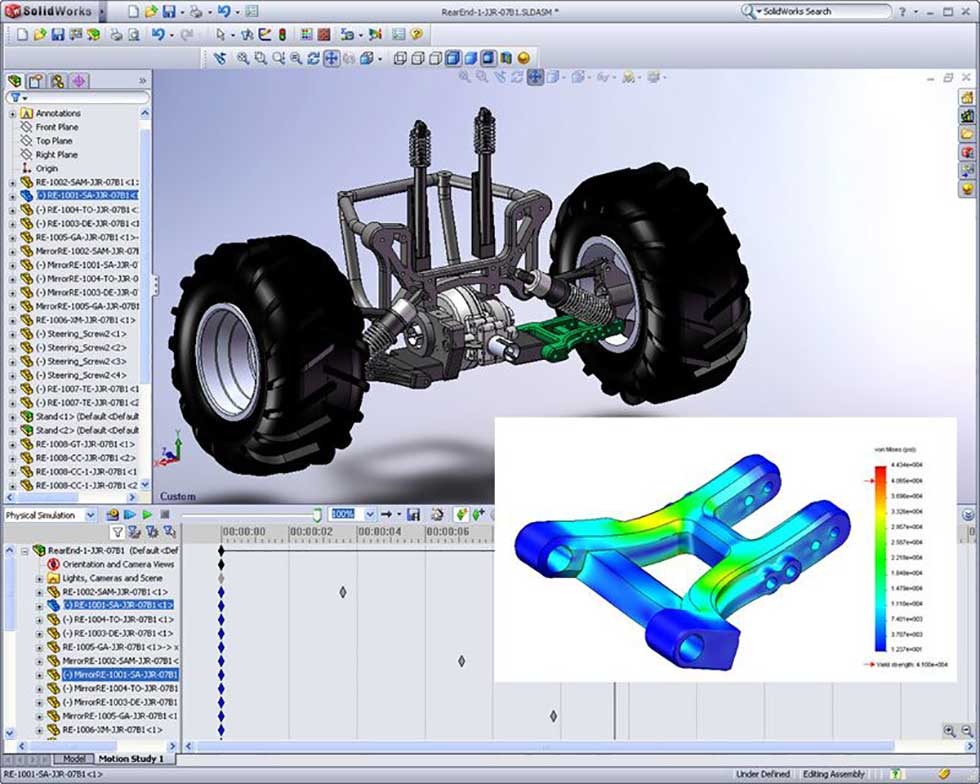The width and height of the screenshot is (980, 784).
Task: Toggle RealView Graphics gold sphere
Action: pos(524,58)
